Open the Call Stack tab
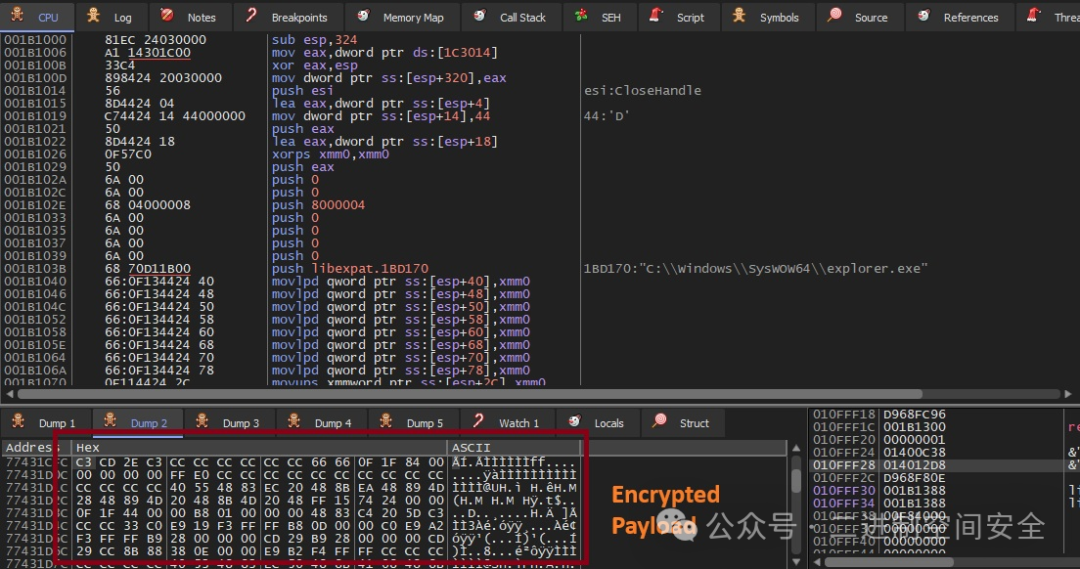1080x569 pixels. (510, 16)
